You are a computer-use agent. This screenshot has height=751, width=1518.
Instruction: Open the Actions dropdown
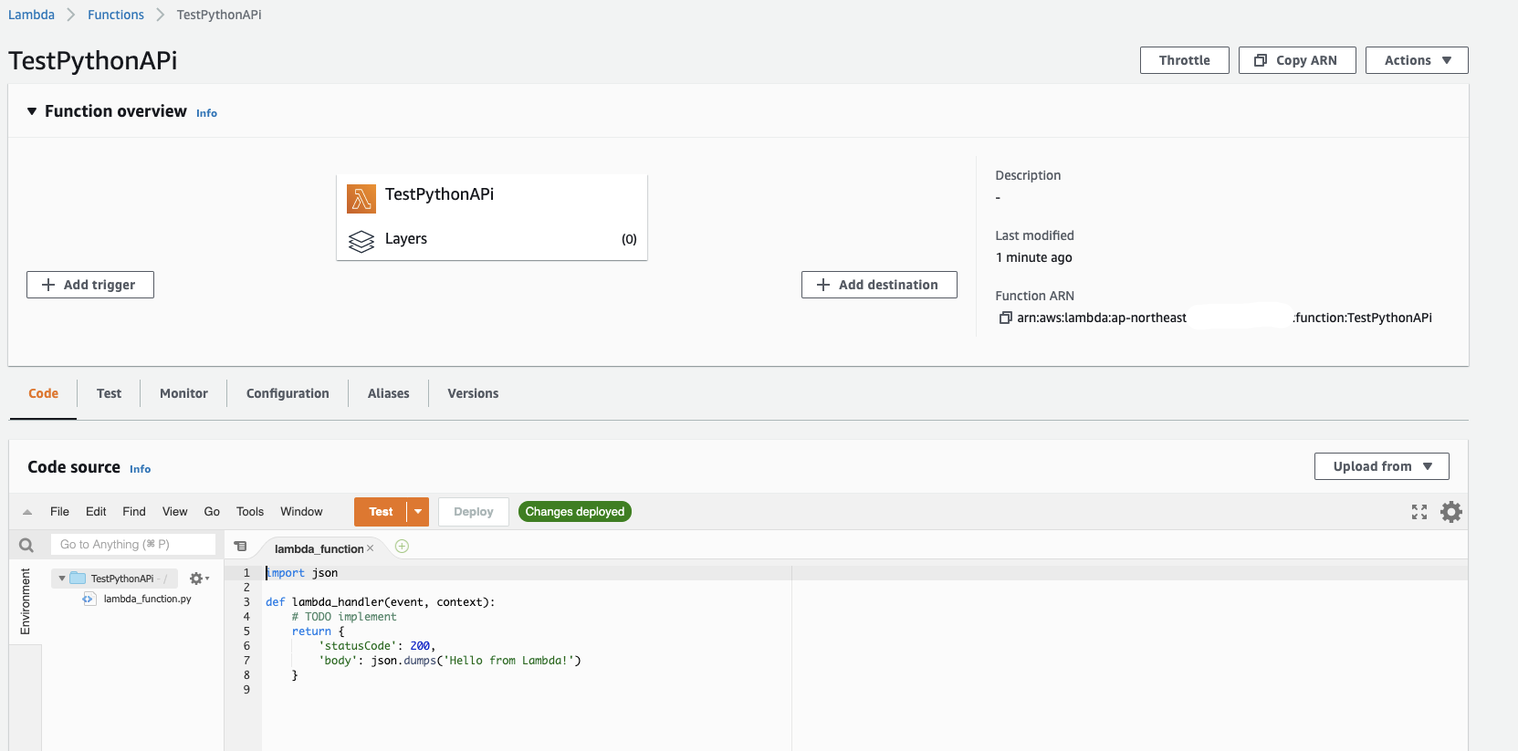(x=1417, y=60)
